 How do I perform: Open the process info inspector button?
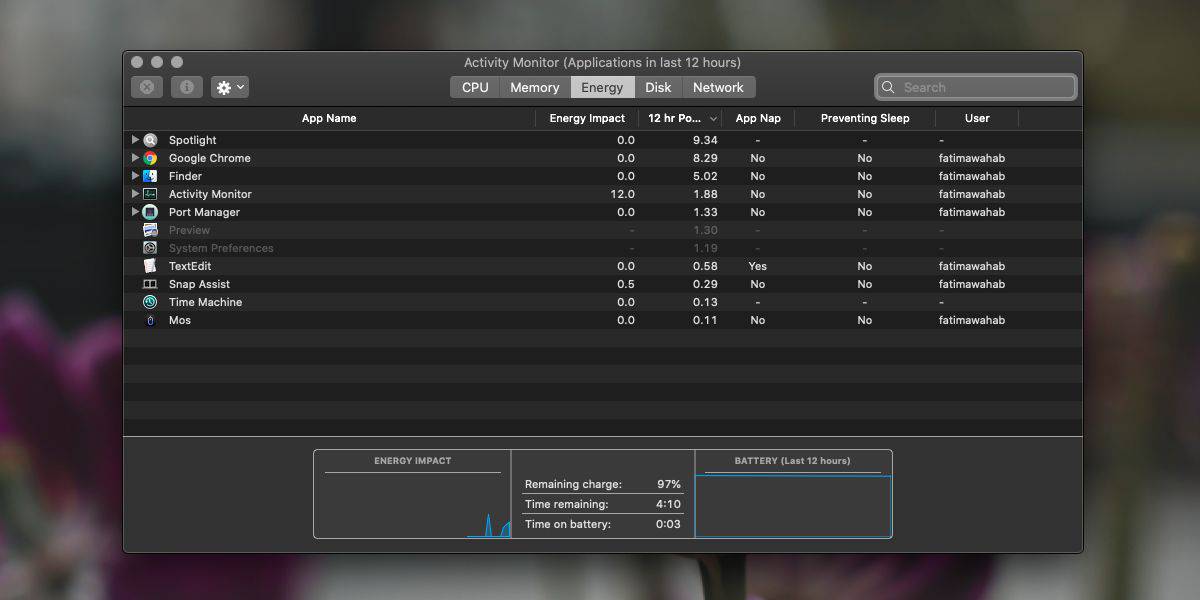click(x=186, y=87)
